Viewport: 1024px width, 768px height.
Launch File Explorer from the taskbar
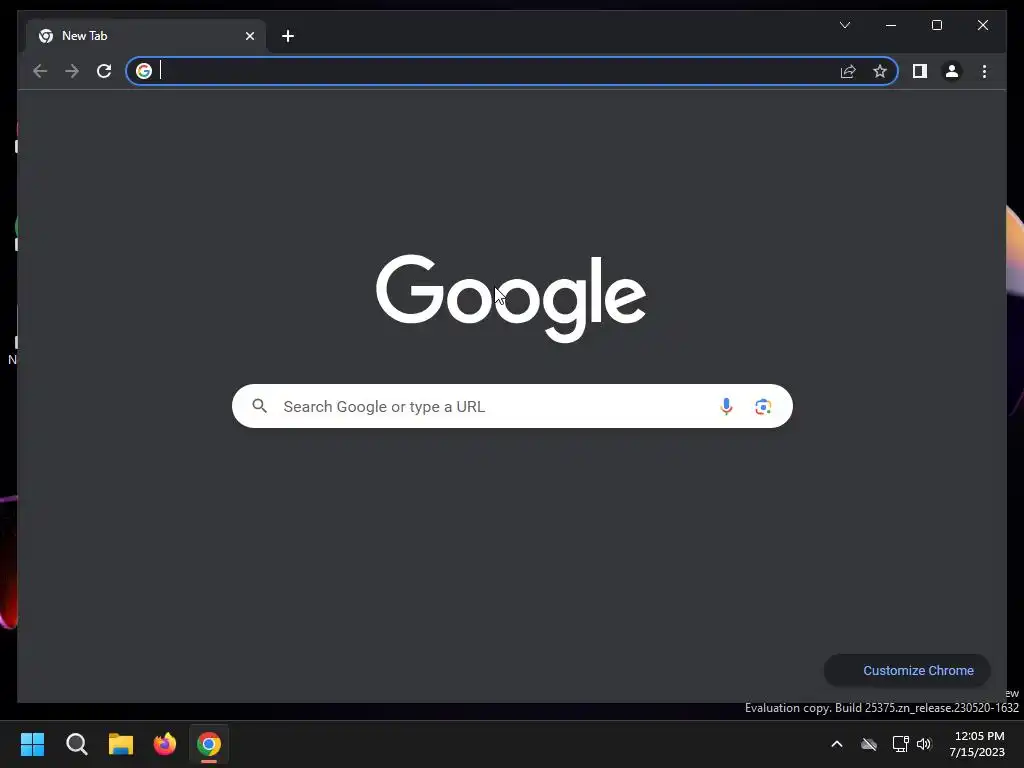pos(121,744)
